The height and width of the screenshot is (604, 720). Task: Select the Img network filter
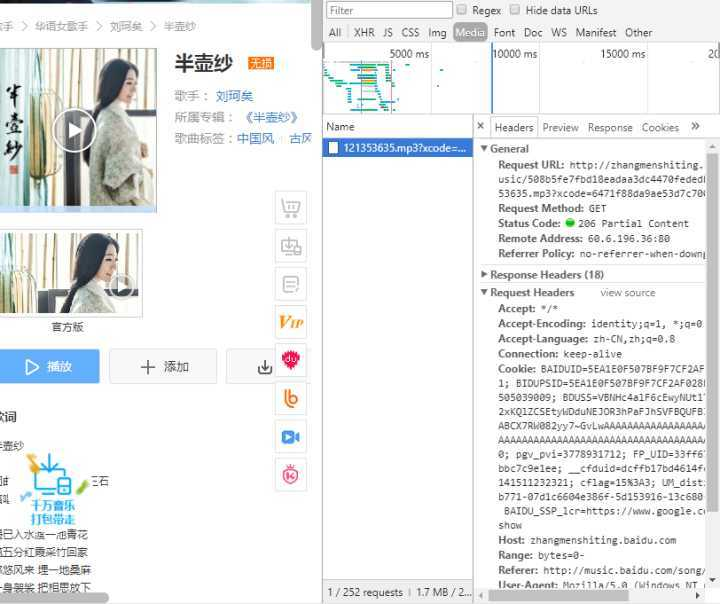[x=437, y=33]
